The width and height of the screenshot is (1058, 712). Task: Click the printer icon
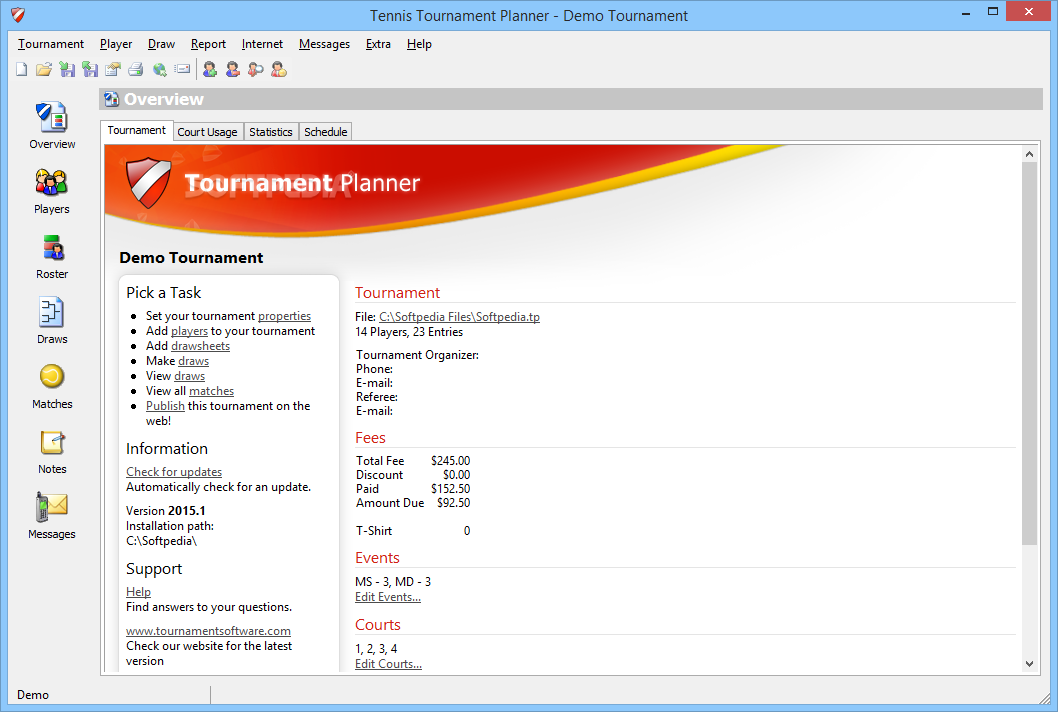click(x=136, y=70)
